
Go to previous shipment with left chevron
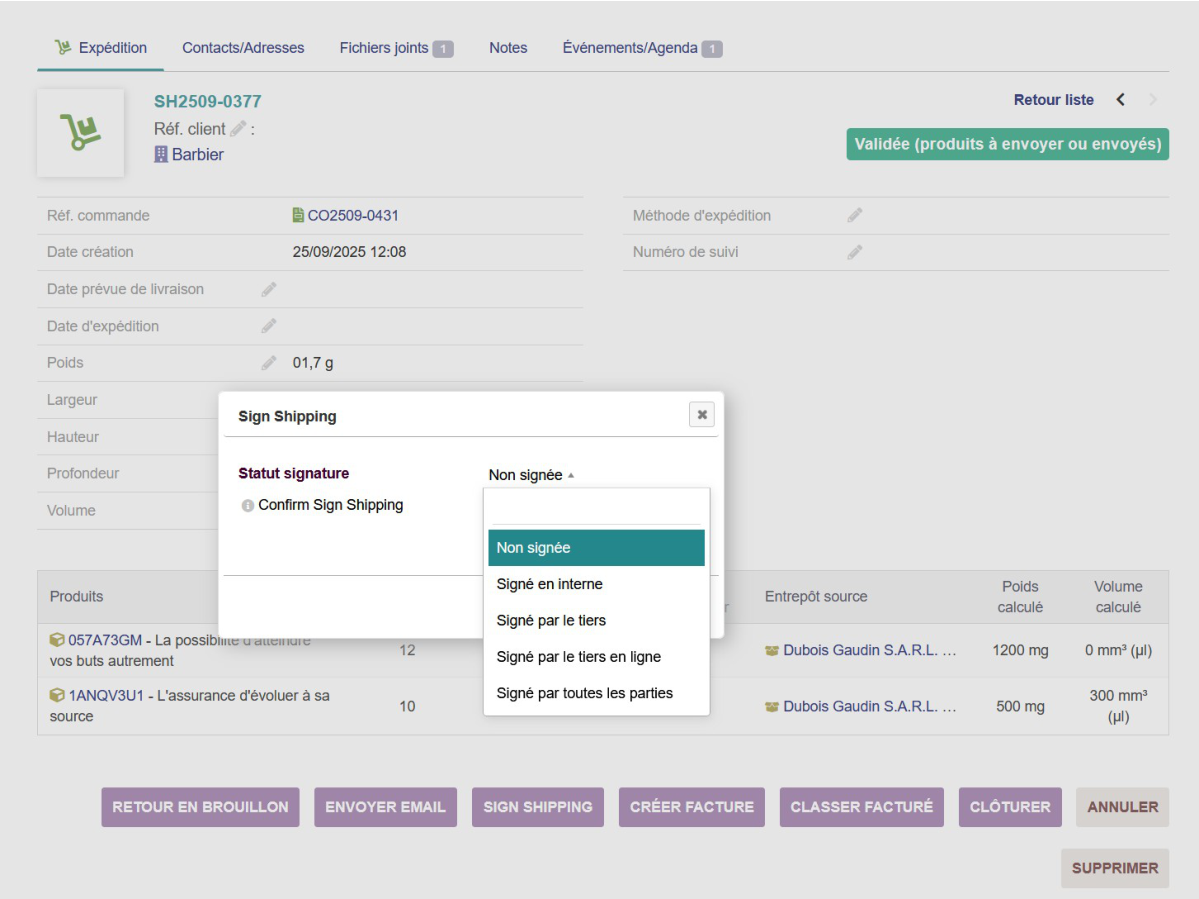click(1120, 100)
